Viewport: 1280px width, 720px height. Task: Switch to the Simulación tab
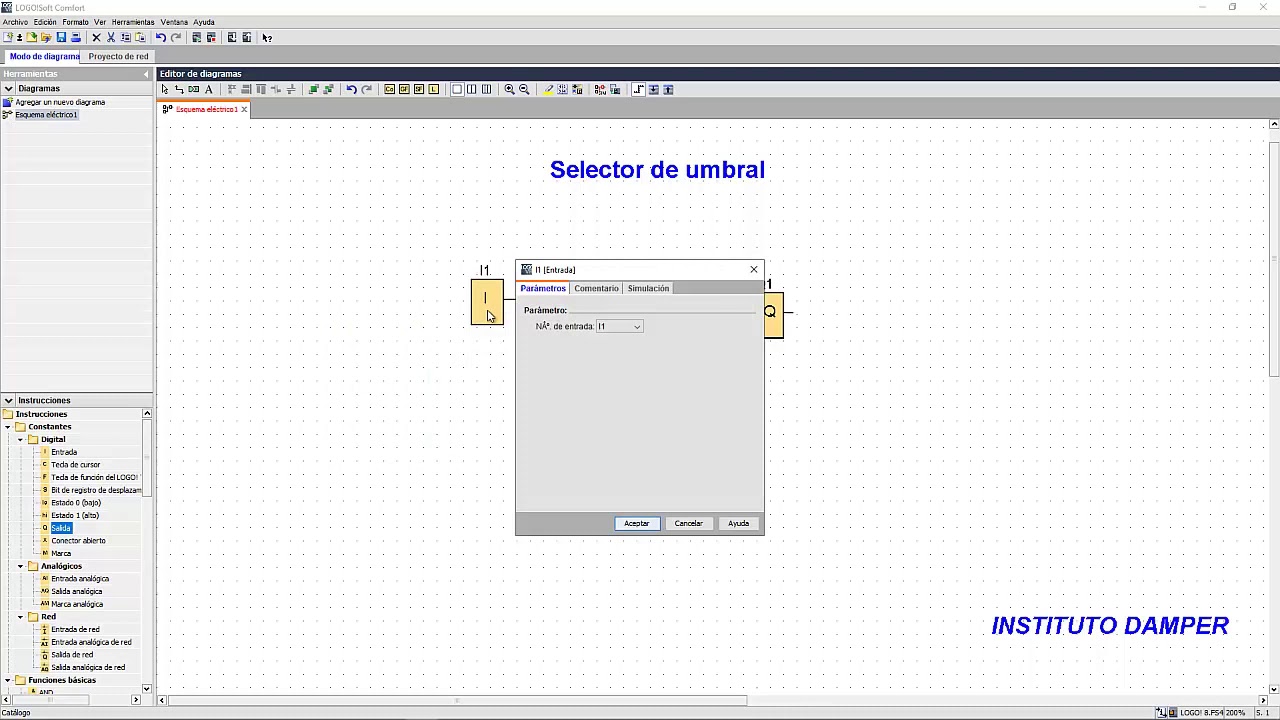[648, 288]
